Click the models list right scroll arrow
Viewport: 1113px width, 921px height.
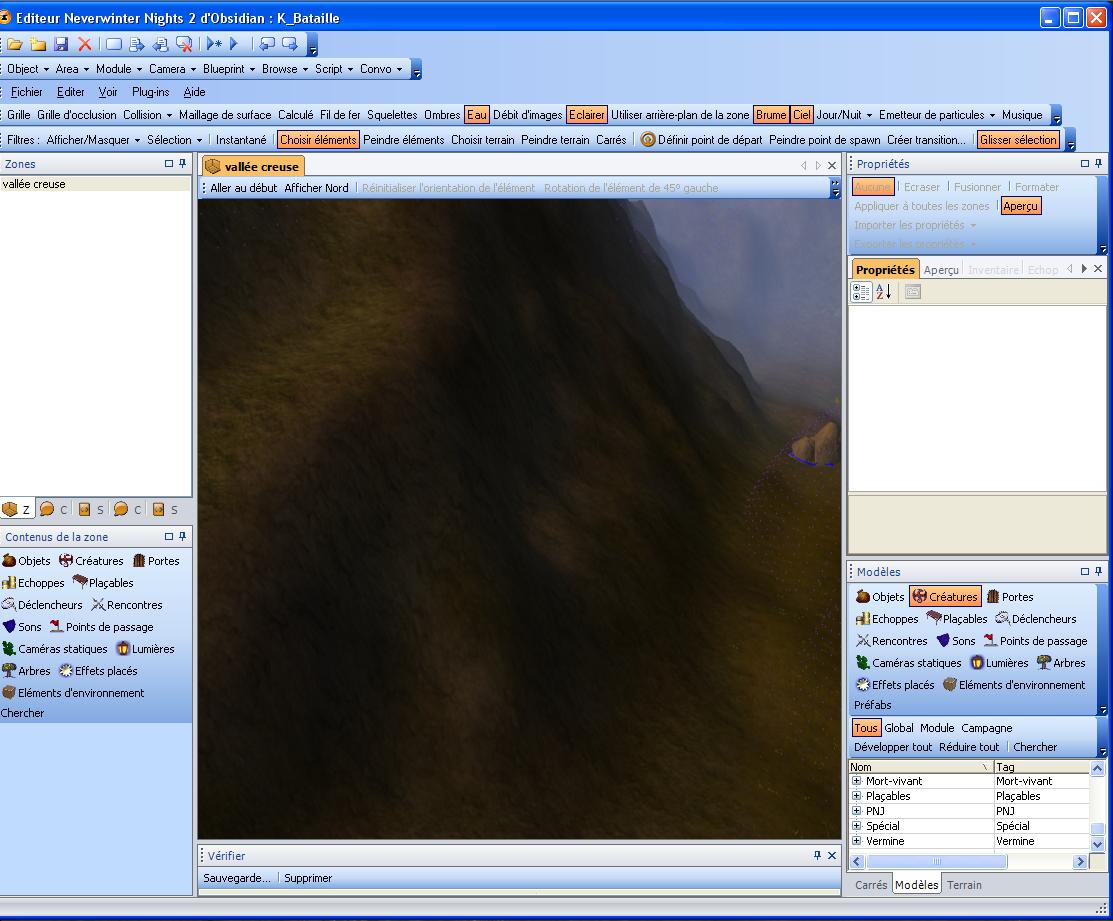1080,861
